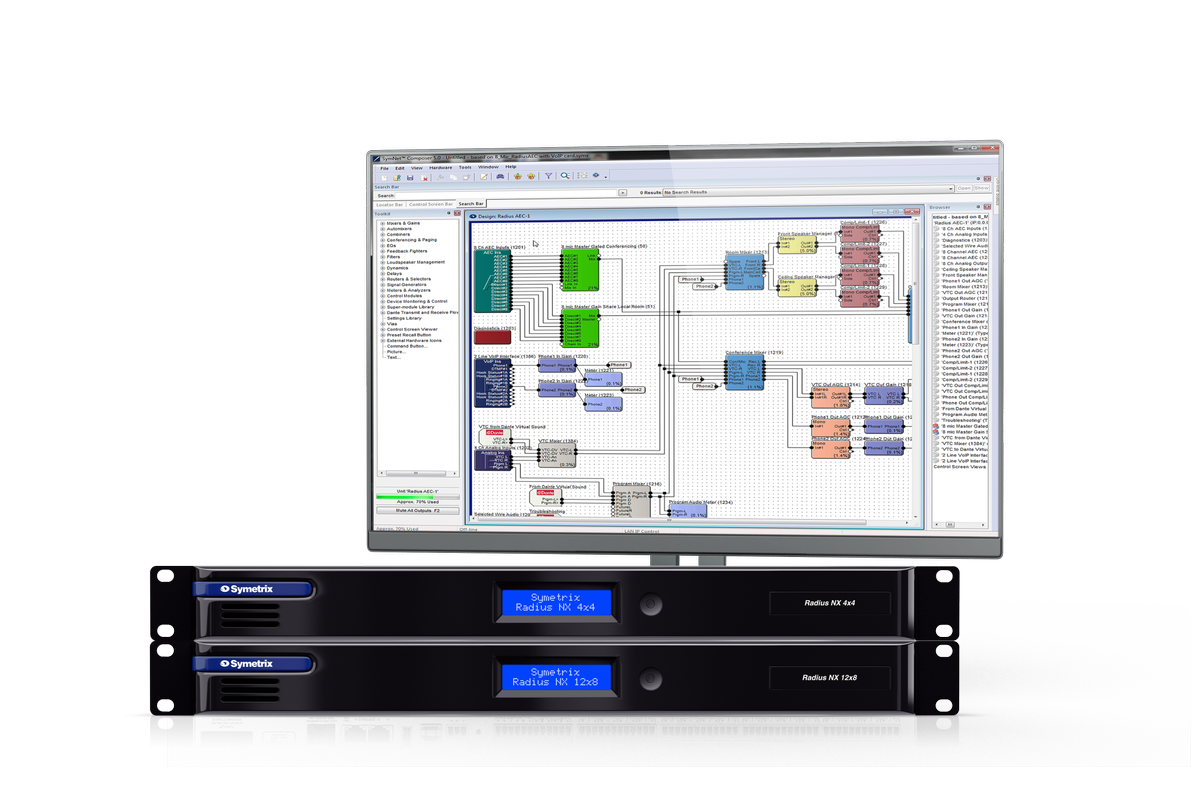Click the Open button in search bar
The width and height of the screenshot is (1200, 810).
(964, 188)
